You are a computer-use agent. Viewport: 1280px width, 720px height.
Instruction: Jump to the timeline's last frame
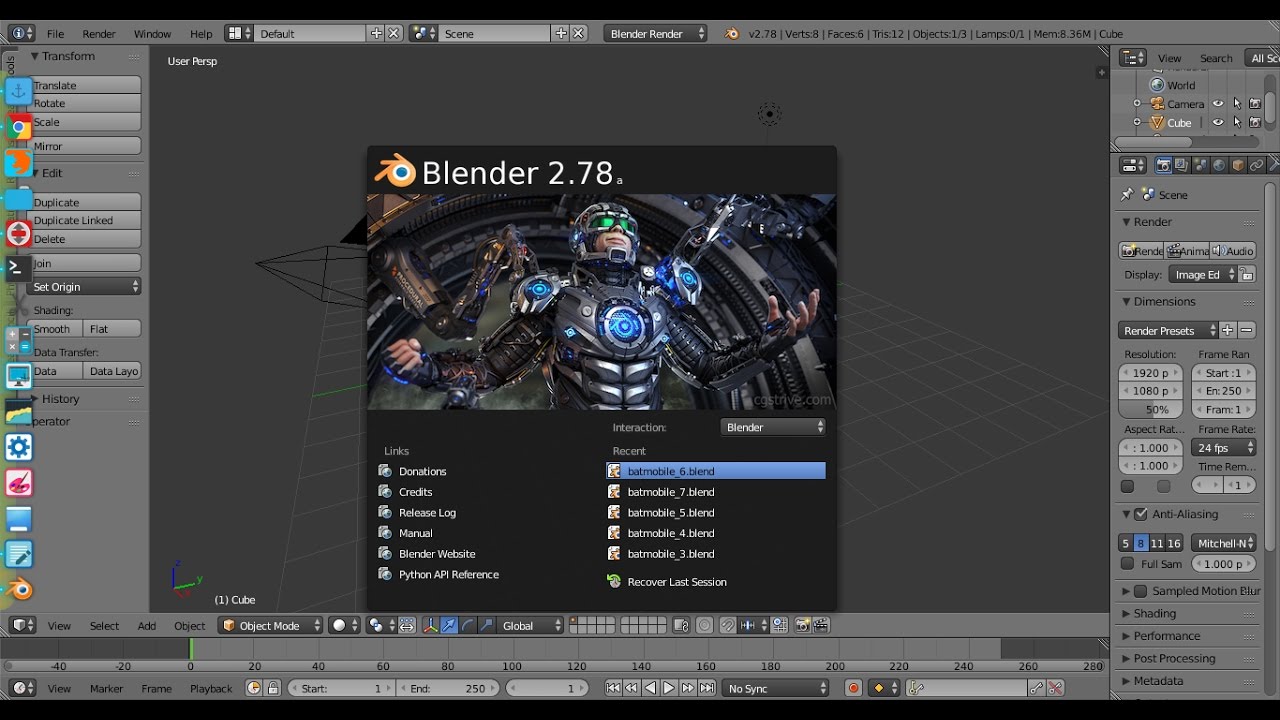tap(707, 688)
